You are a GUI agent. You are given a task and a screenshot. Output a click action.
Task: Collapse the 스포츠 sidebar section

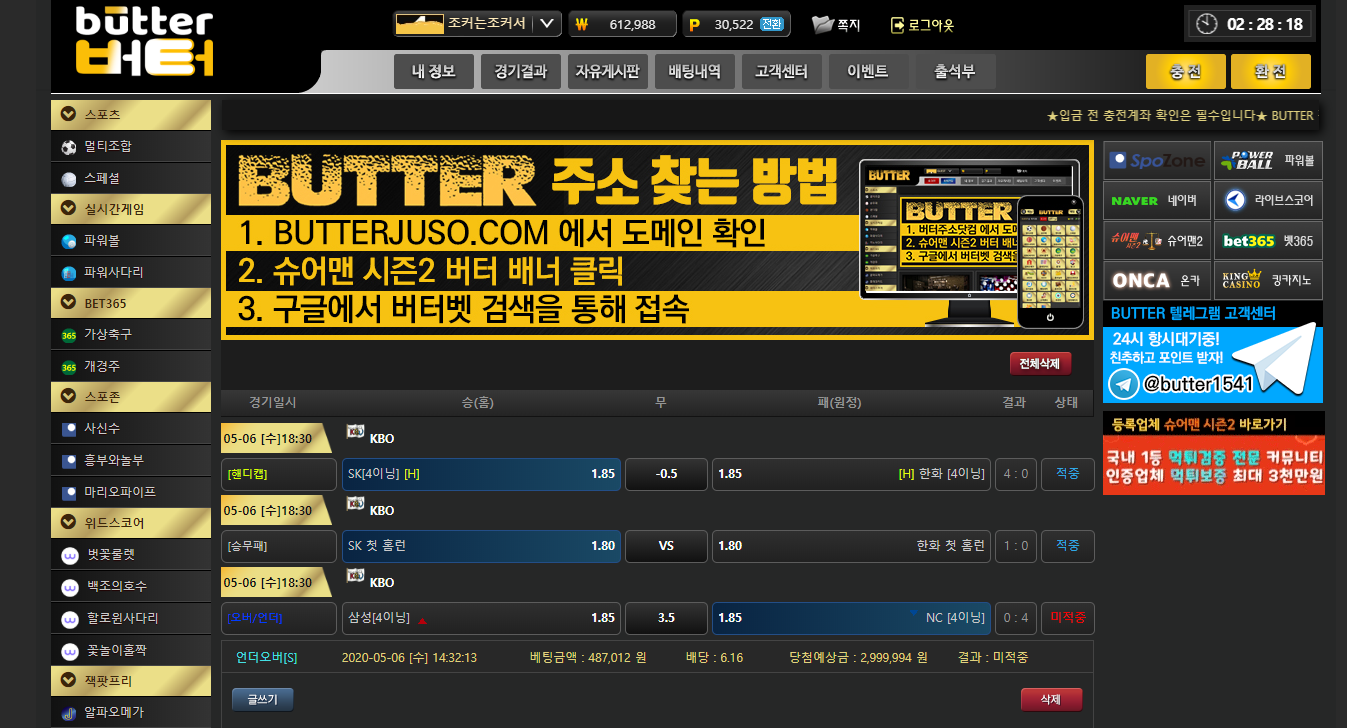coord(68,114)
